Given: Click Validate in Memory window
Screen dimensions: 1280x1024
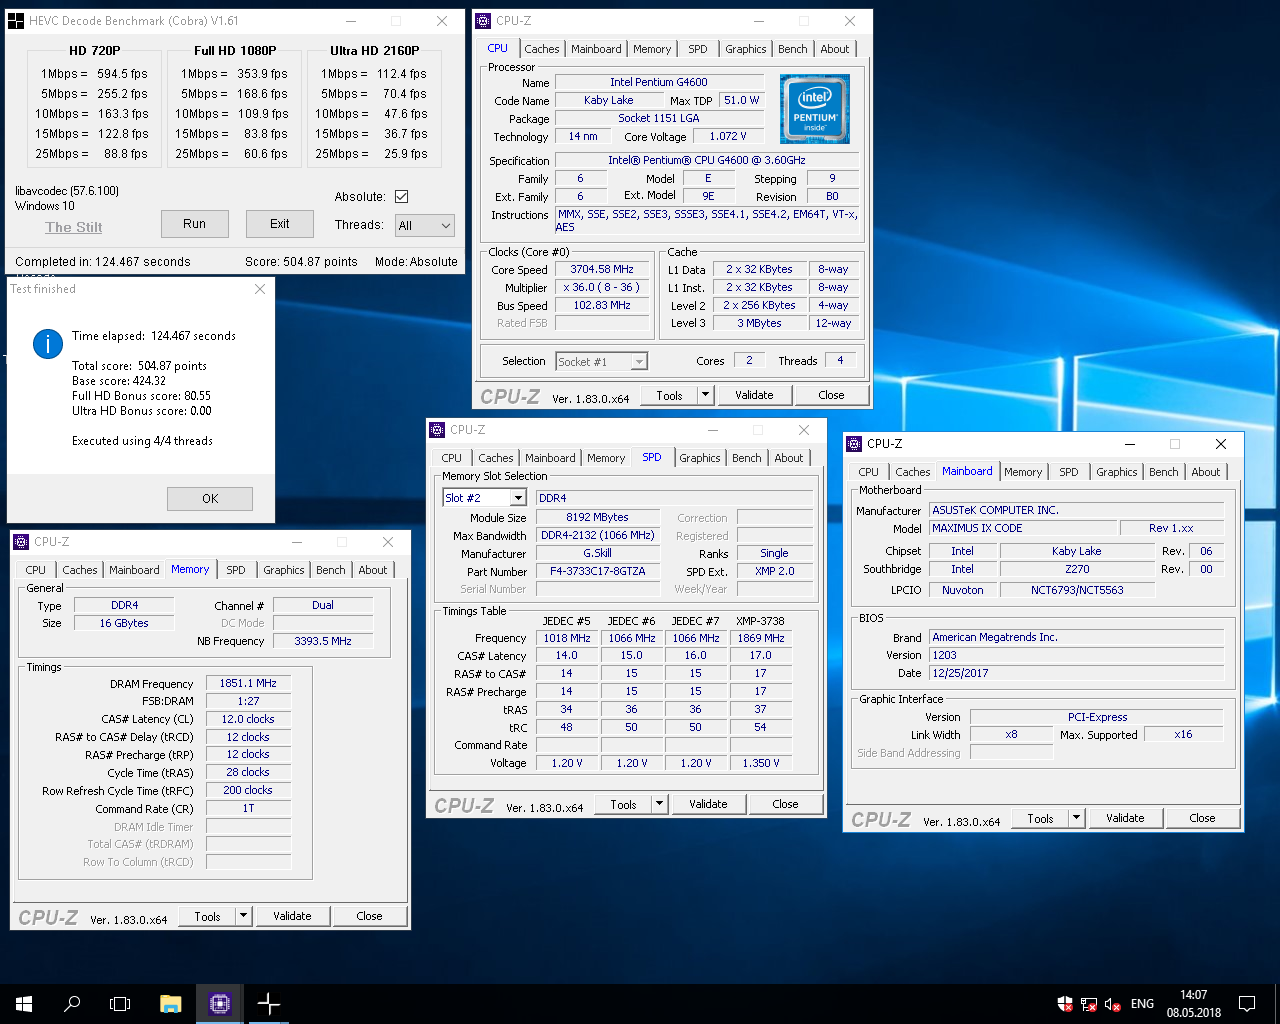Looking at the screenshot, I should (292, 916).
